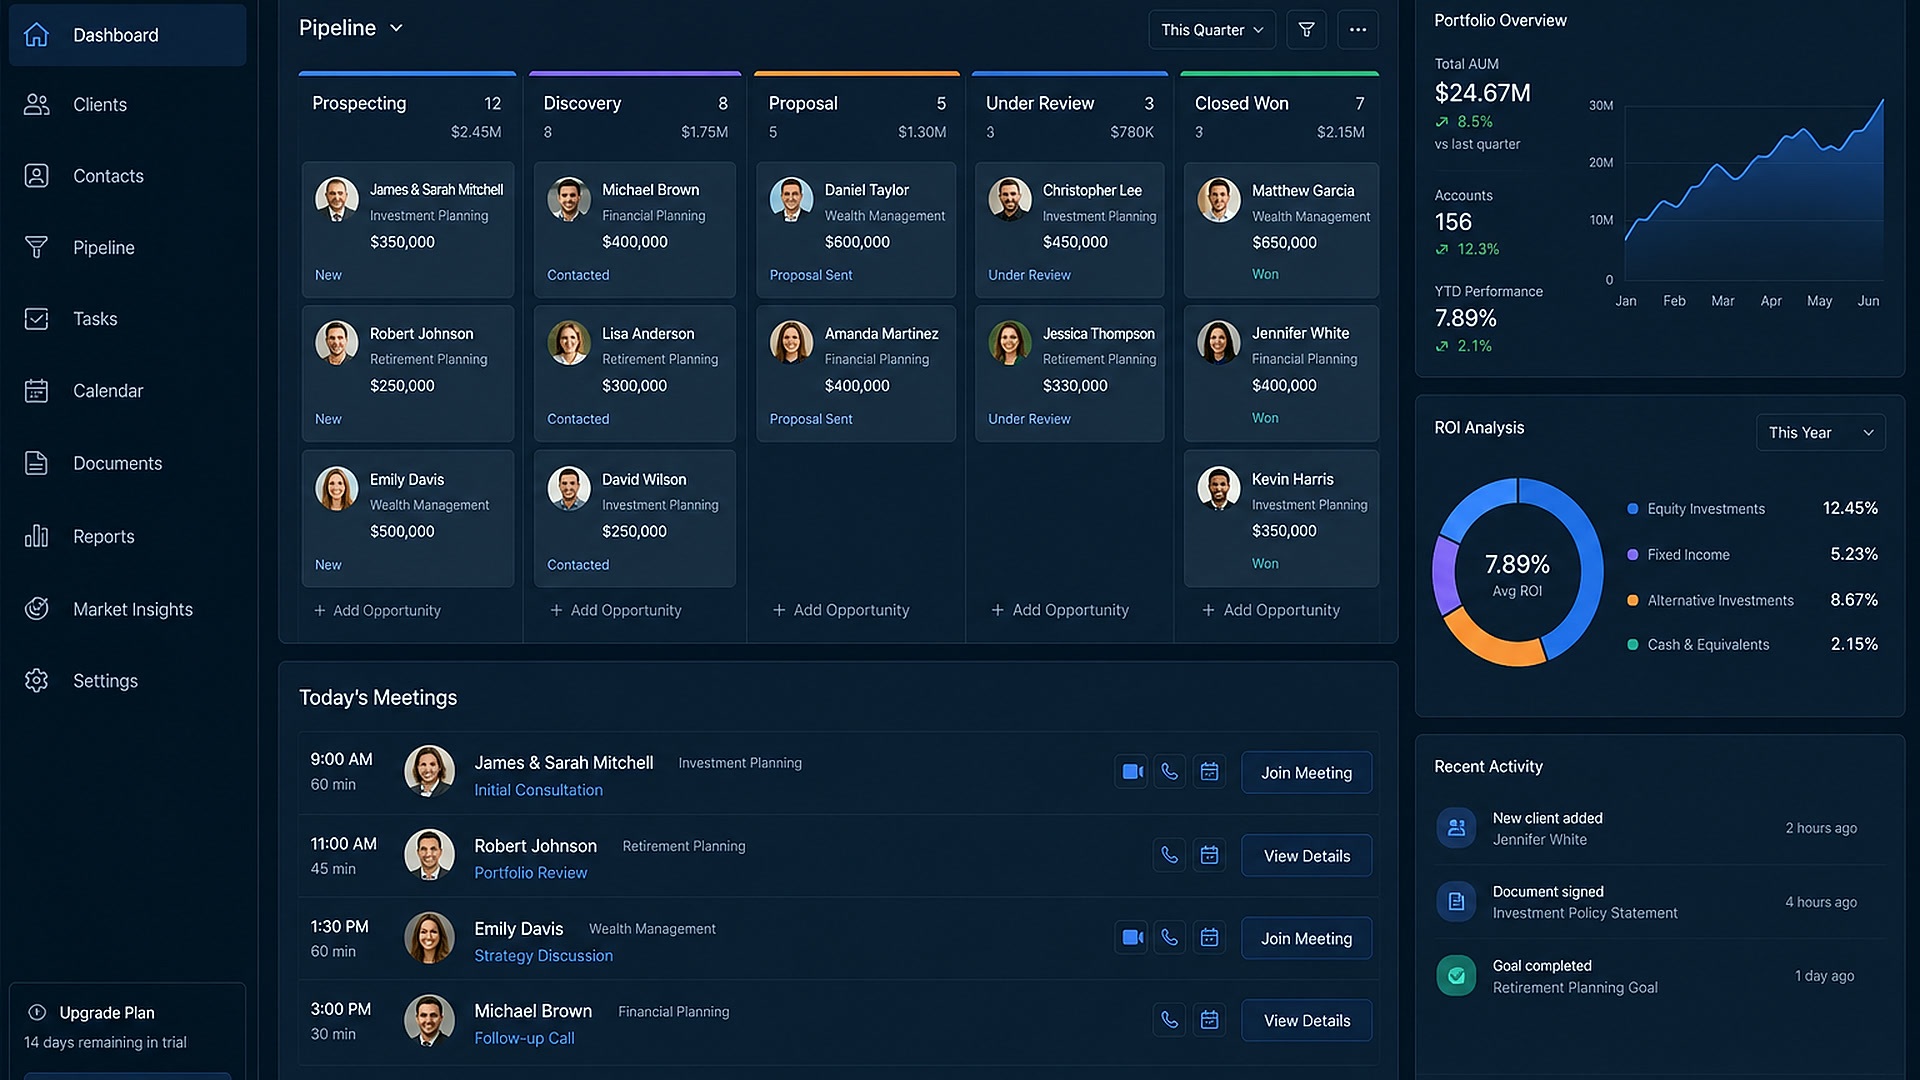
Task: Open the This Year ROI dropdown
Action: 1820,432
